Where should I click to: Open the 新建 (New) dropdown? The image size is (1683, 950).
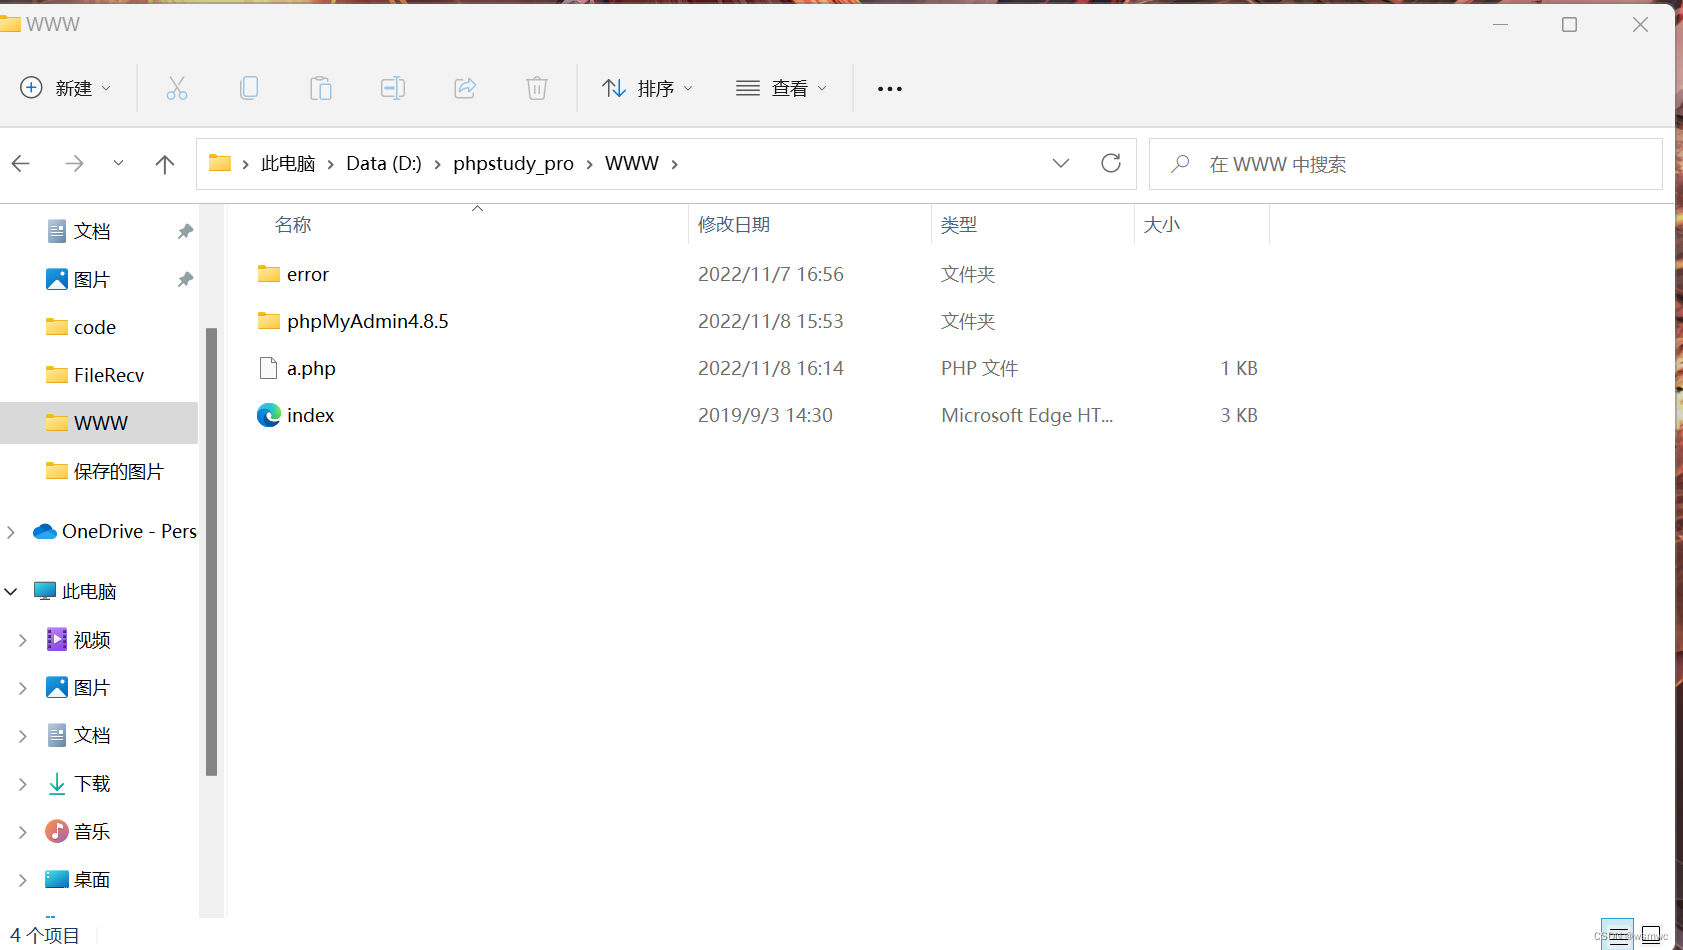click(x=66, y=88)
